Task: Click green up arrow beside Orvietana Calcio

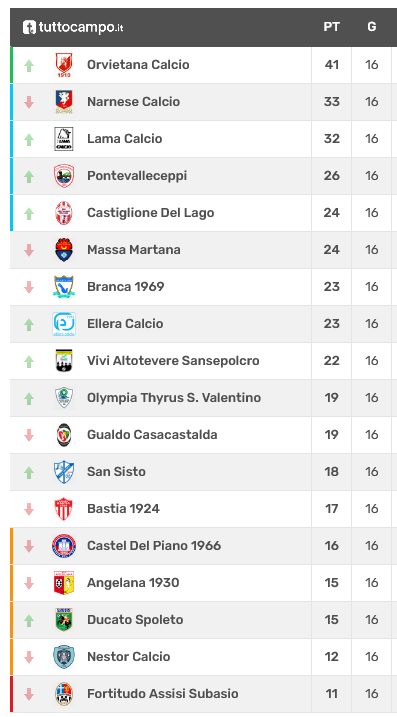Action: (x=29, y=65)
